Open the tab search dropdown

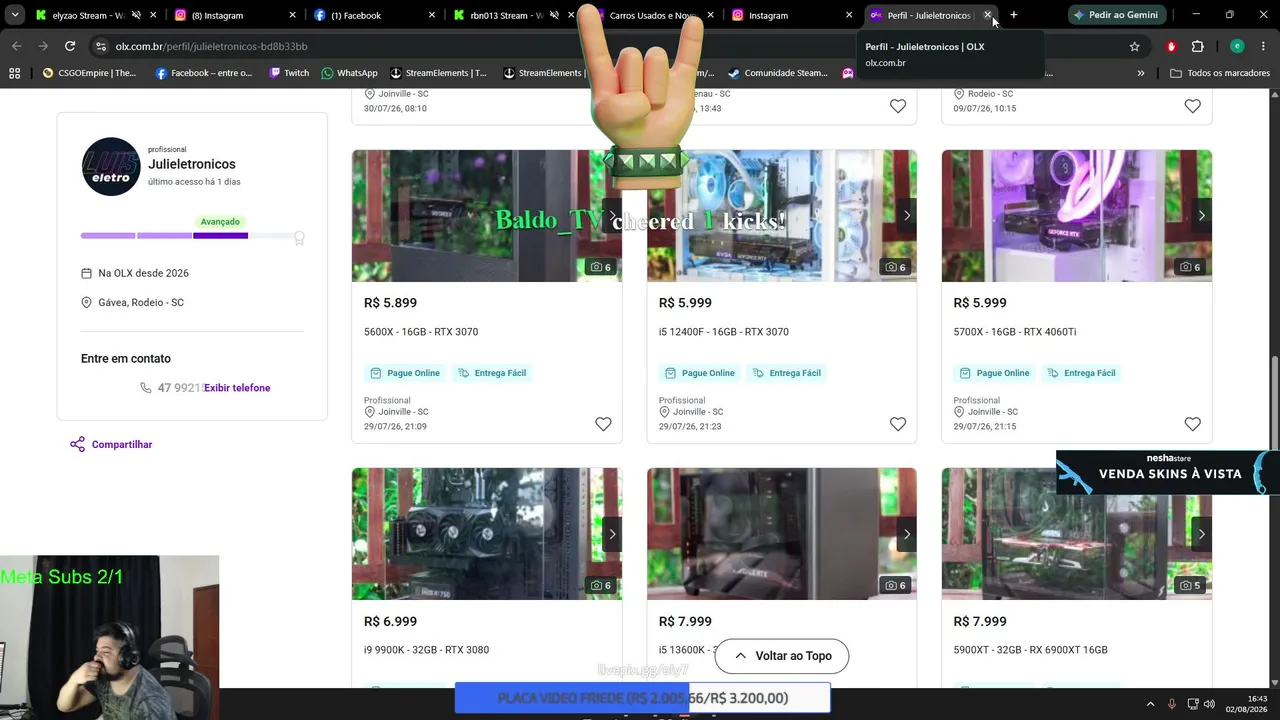[x=15, y=15]
